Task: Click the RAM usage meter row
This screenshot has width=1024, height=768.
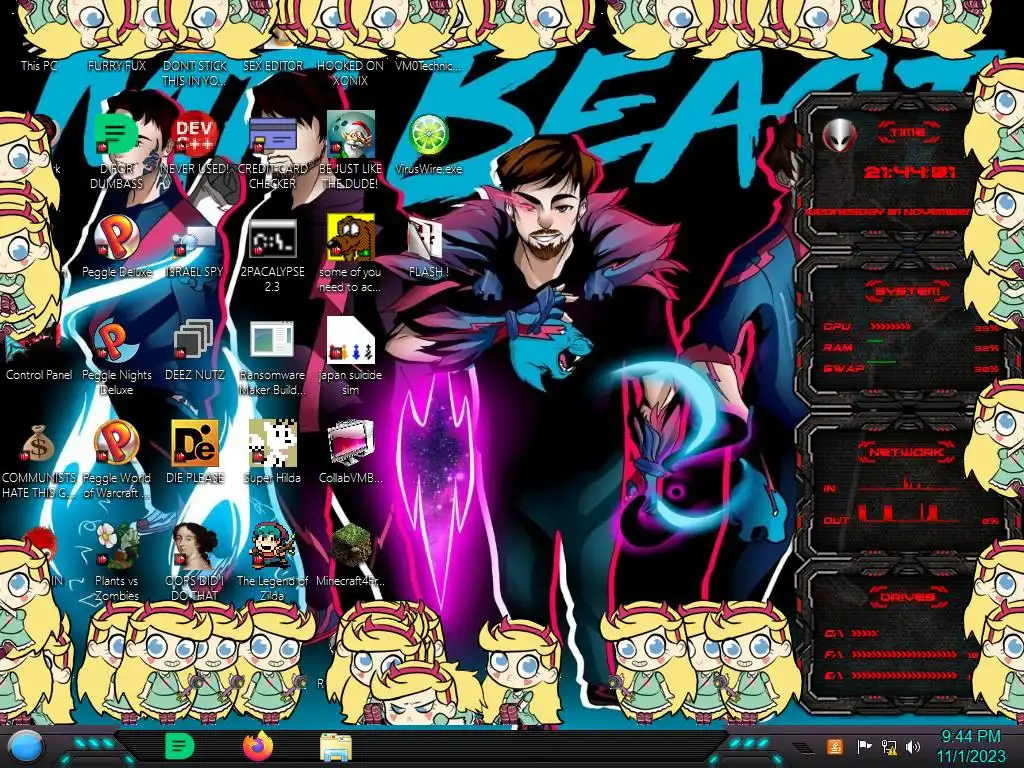Action: pyautogui.click(x=911, y=347)
